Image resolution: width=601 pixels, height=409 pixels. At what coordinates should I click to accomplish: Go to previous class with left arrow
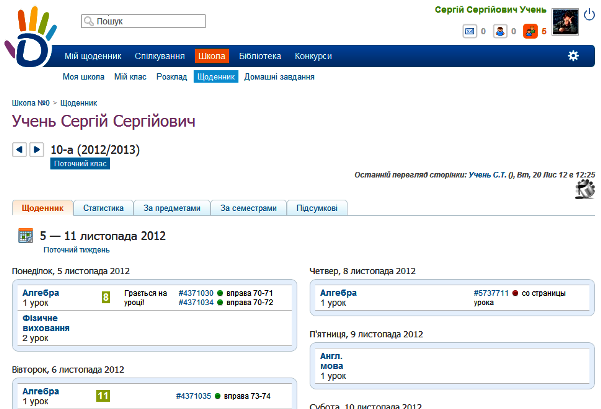(x=19, y=150)
